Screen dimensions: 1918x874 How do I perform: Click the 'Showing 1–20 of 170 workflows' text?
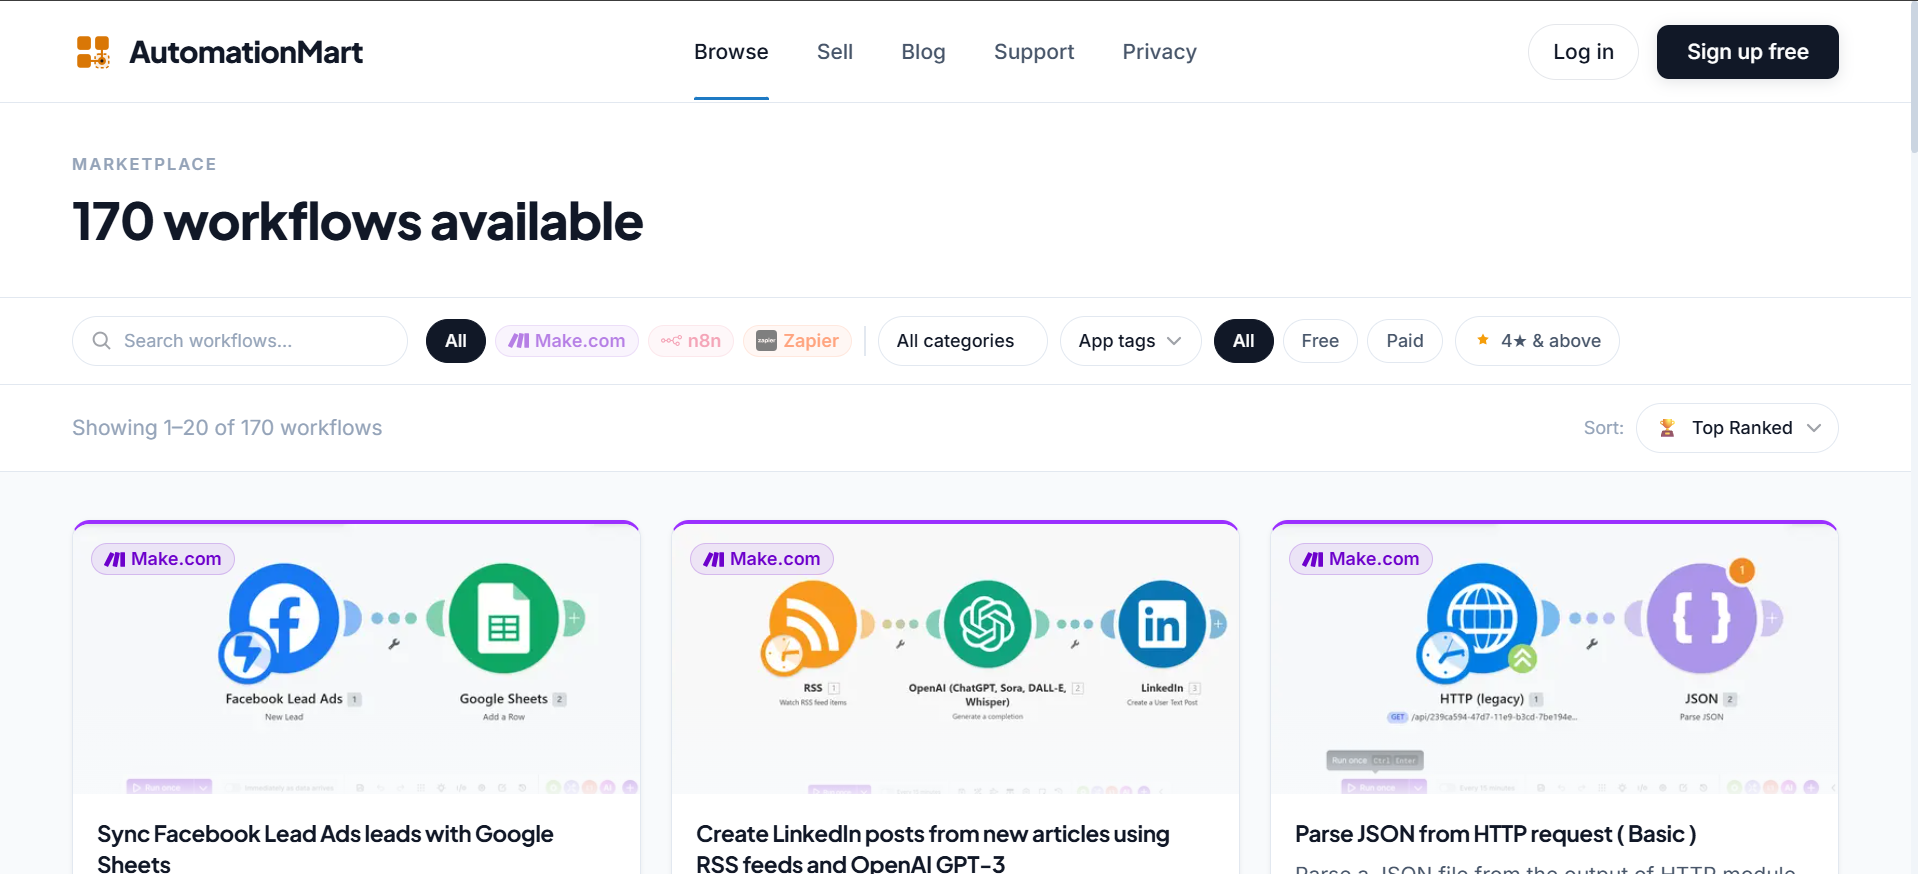[x=227, y=428]
